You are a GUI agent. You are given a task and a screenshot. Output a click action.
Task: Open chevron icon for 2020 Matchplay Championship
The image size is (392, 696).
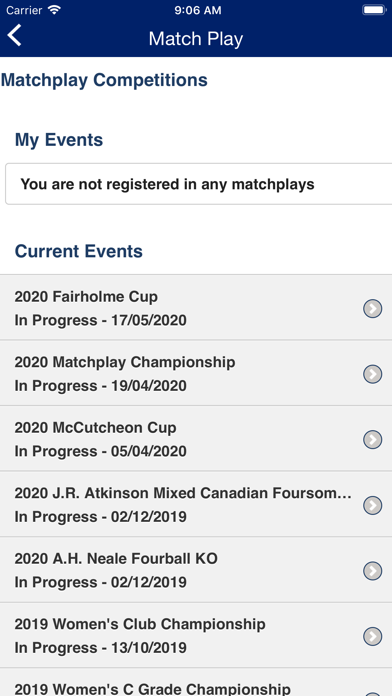(372, 374)
